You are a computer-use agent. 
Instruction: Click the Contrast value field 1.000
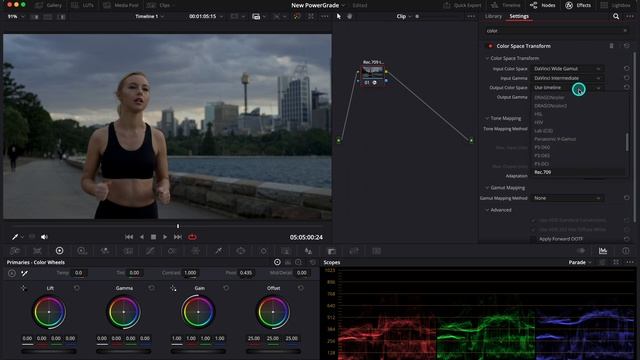click(x=190, y=273)
